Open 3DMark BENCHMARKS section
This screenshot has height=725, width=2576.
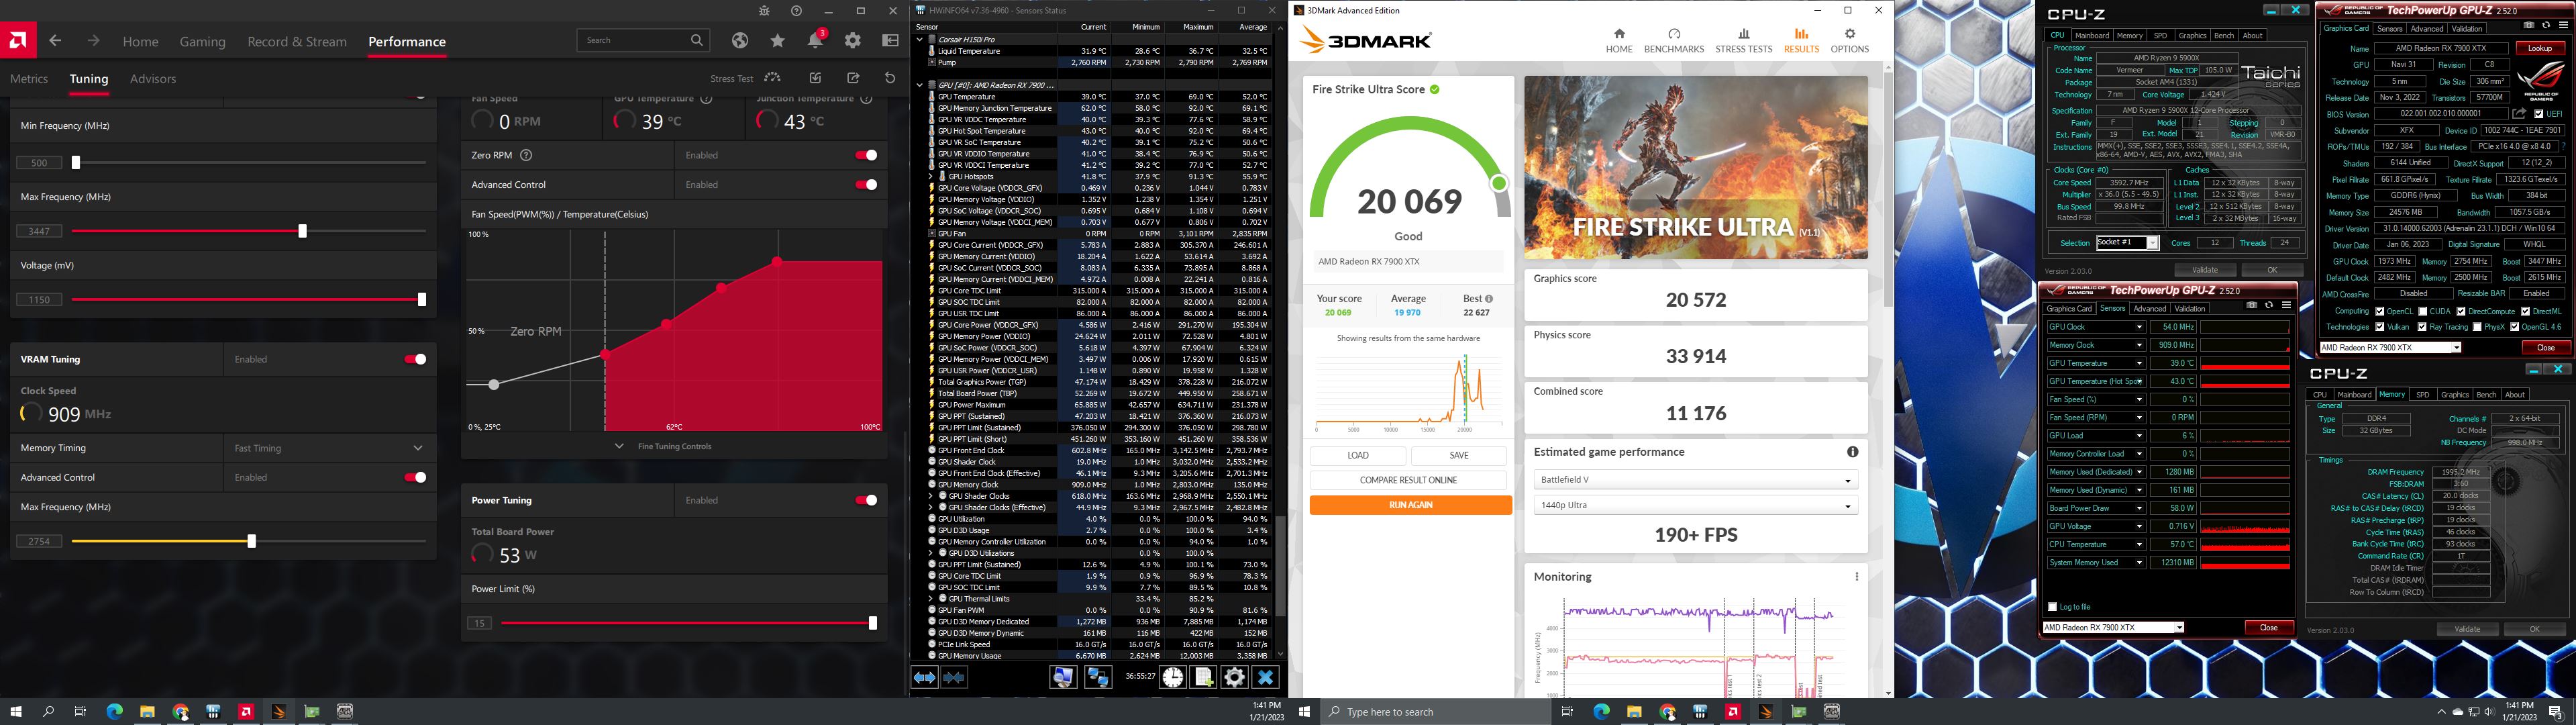click(x=1674, y=41)
